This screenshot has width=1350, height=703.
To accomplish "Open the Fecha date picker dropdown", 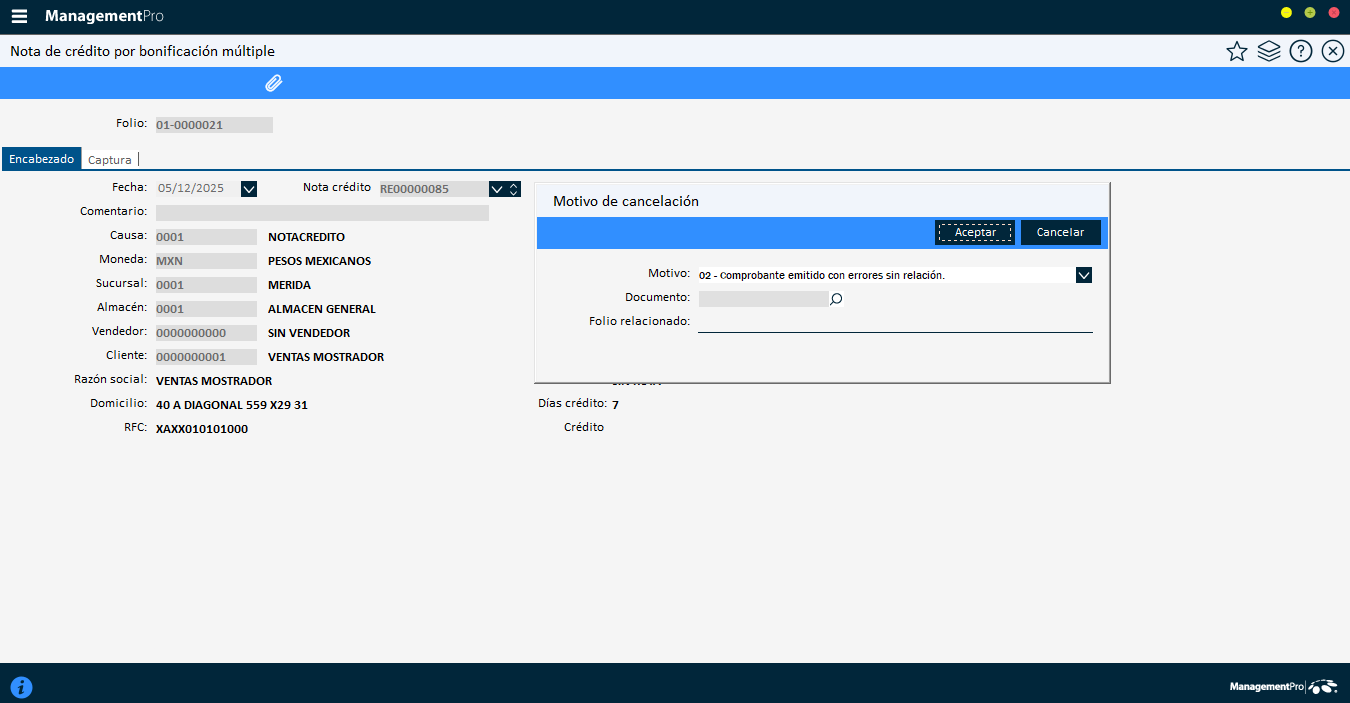I will [249, 188].
